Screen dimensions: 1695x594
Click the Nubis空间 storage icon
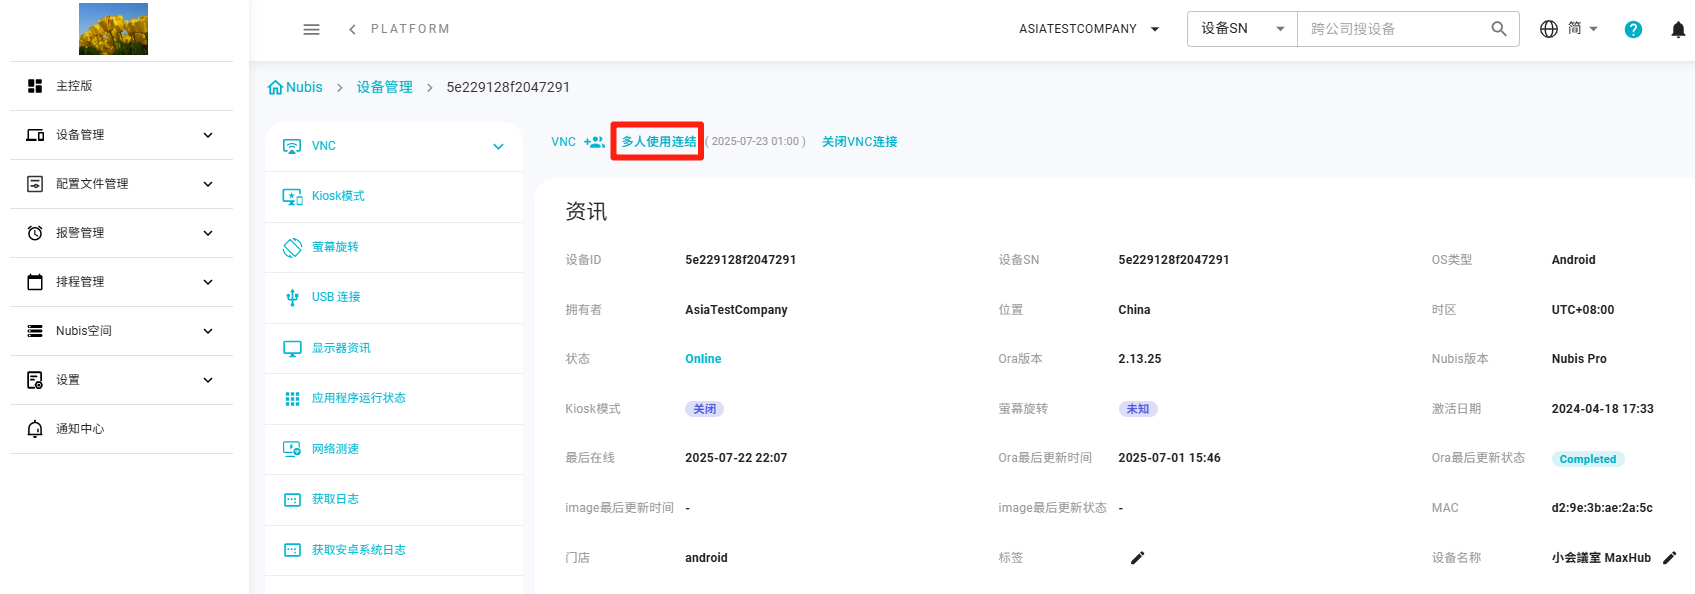(x=35, y=331)
